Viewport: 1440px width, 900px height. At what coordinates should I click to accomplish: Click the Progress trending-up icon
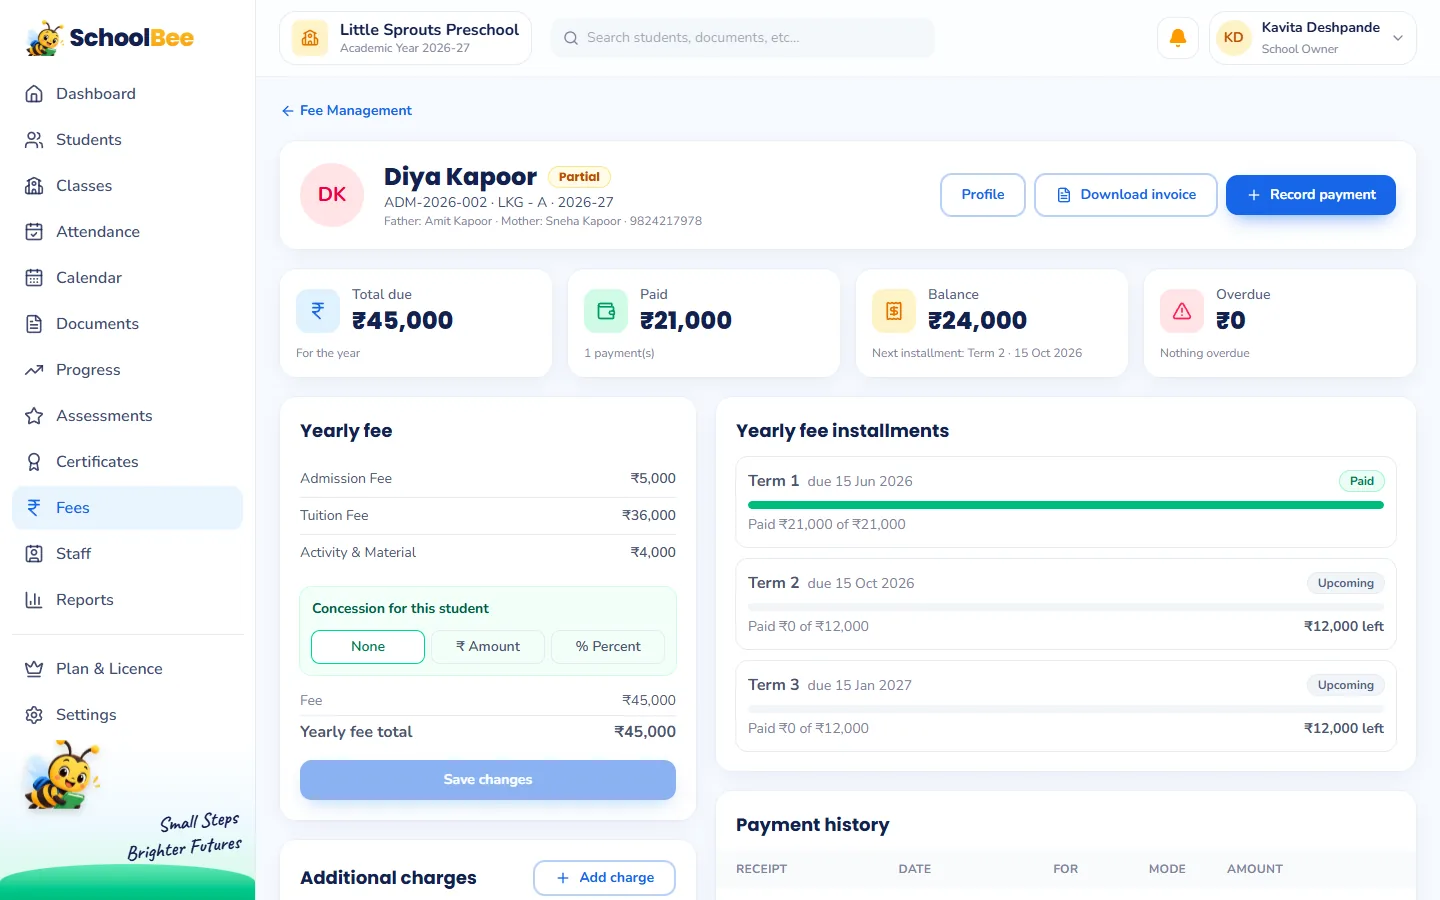coord(34,370)
